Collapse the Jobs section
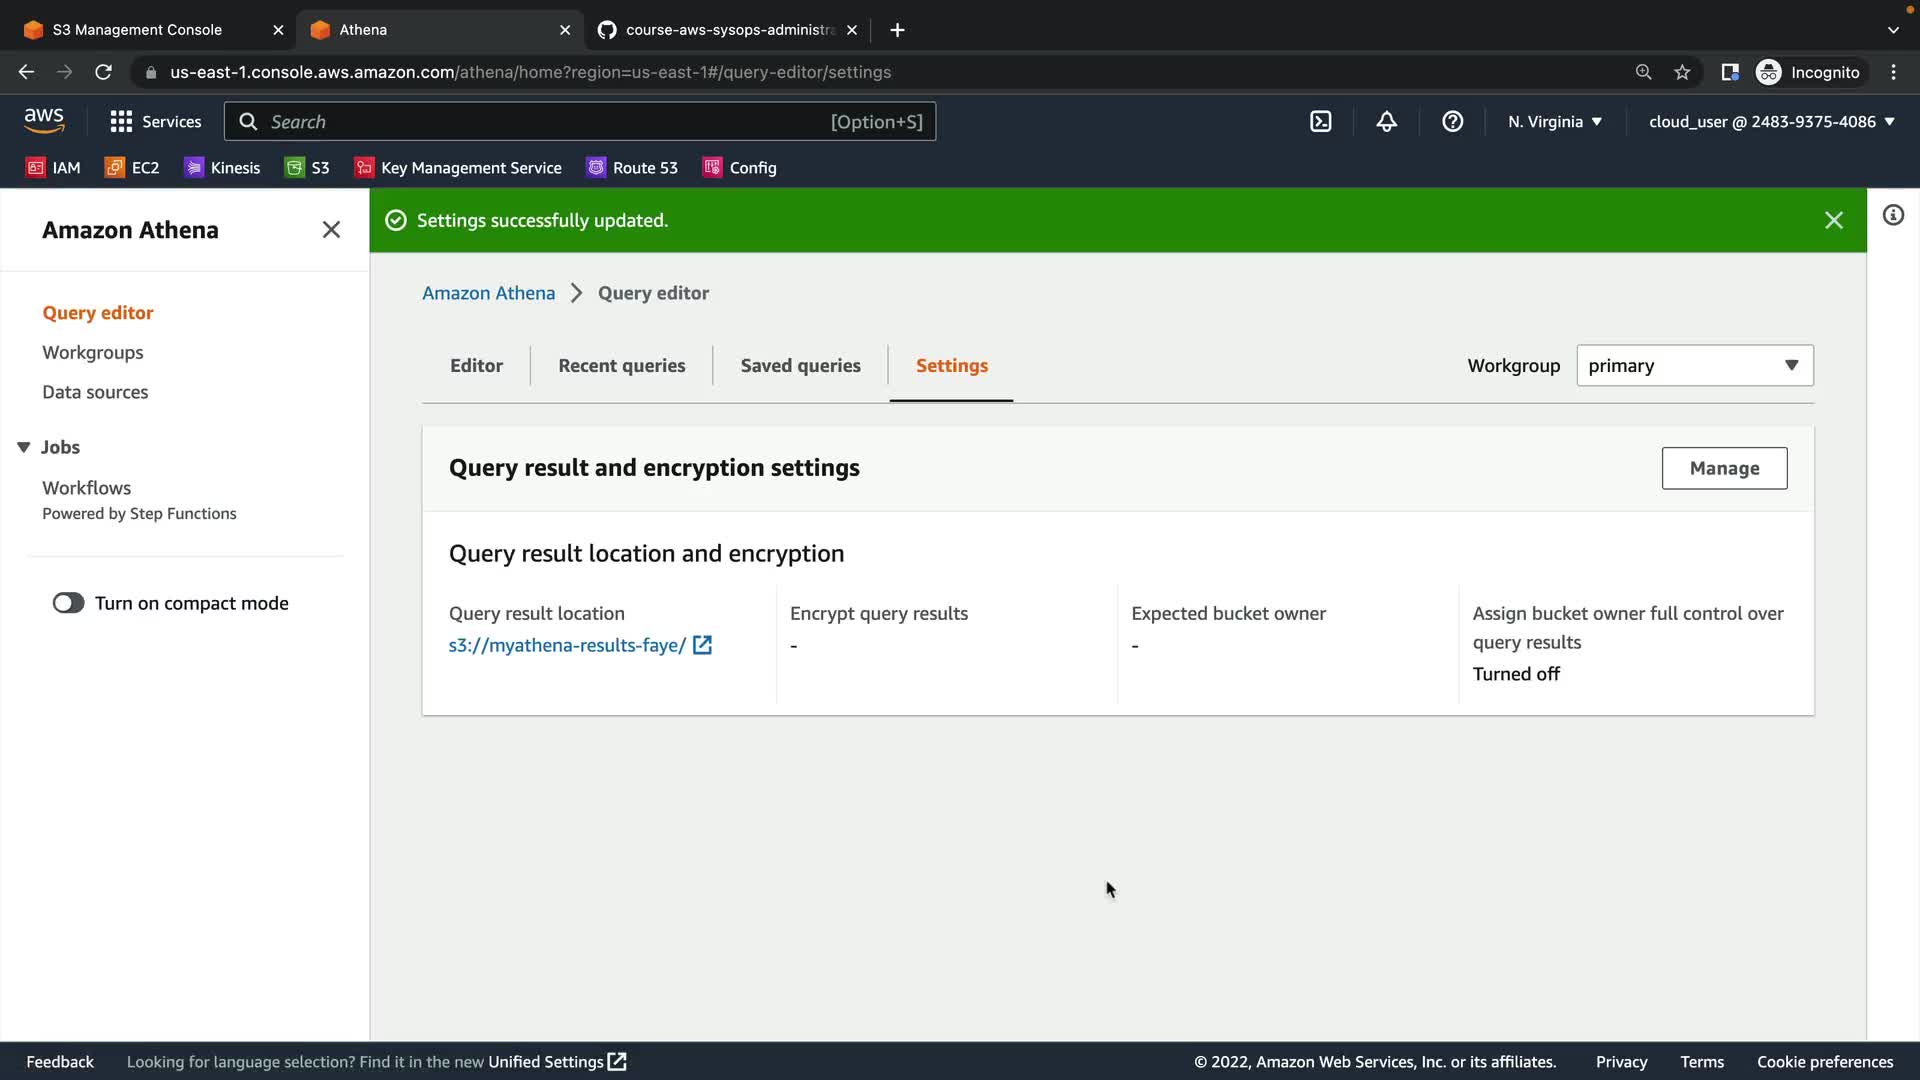Viewport: 1920px width, 1080px height. pos(24,447)
